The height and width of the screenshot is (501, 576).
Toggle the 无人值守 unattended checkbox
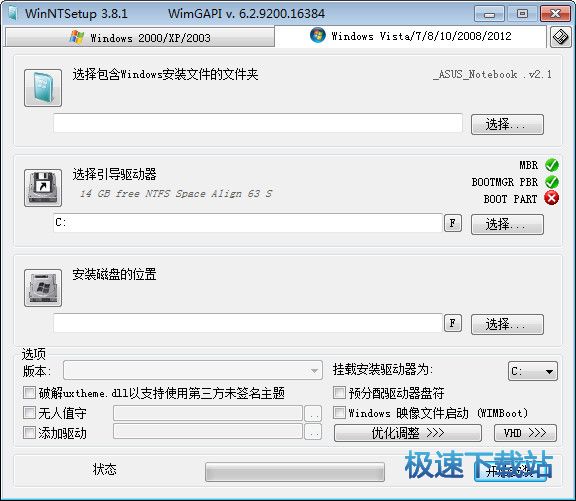coord(29,412)
